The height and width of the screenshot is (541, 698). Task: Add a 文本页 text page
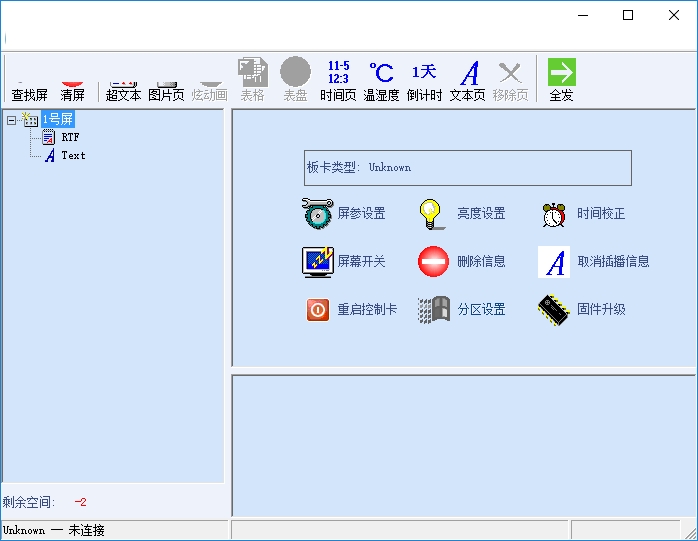467,80
